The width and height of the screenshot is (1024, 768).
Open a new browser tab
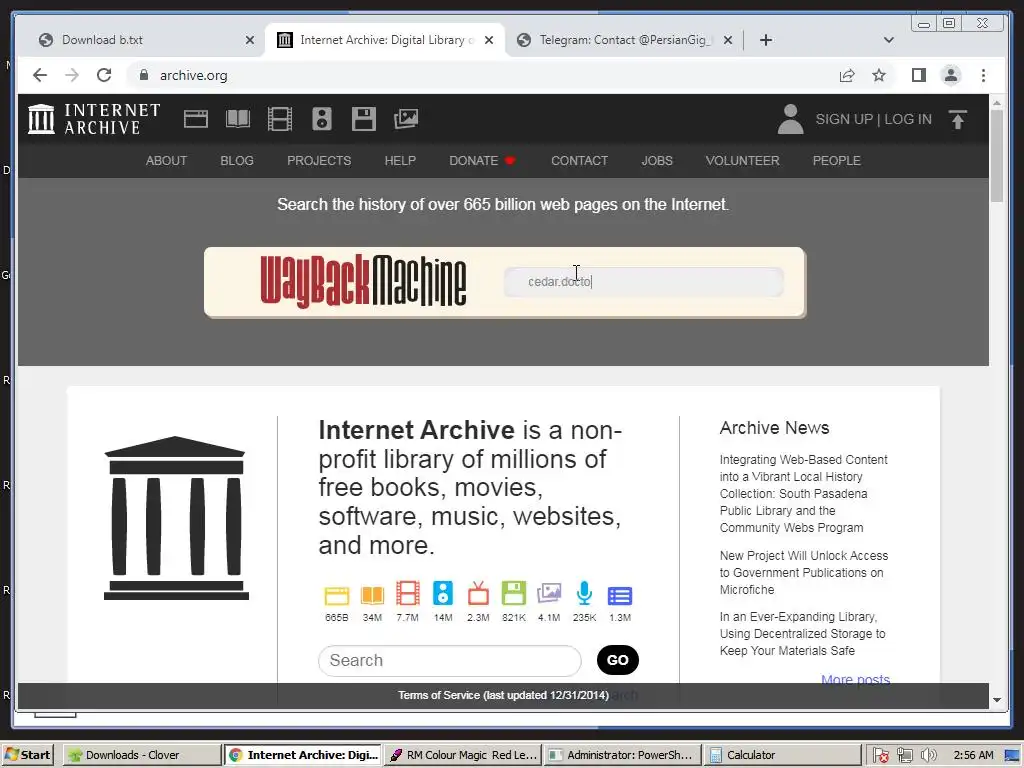766,40
